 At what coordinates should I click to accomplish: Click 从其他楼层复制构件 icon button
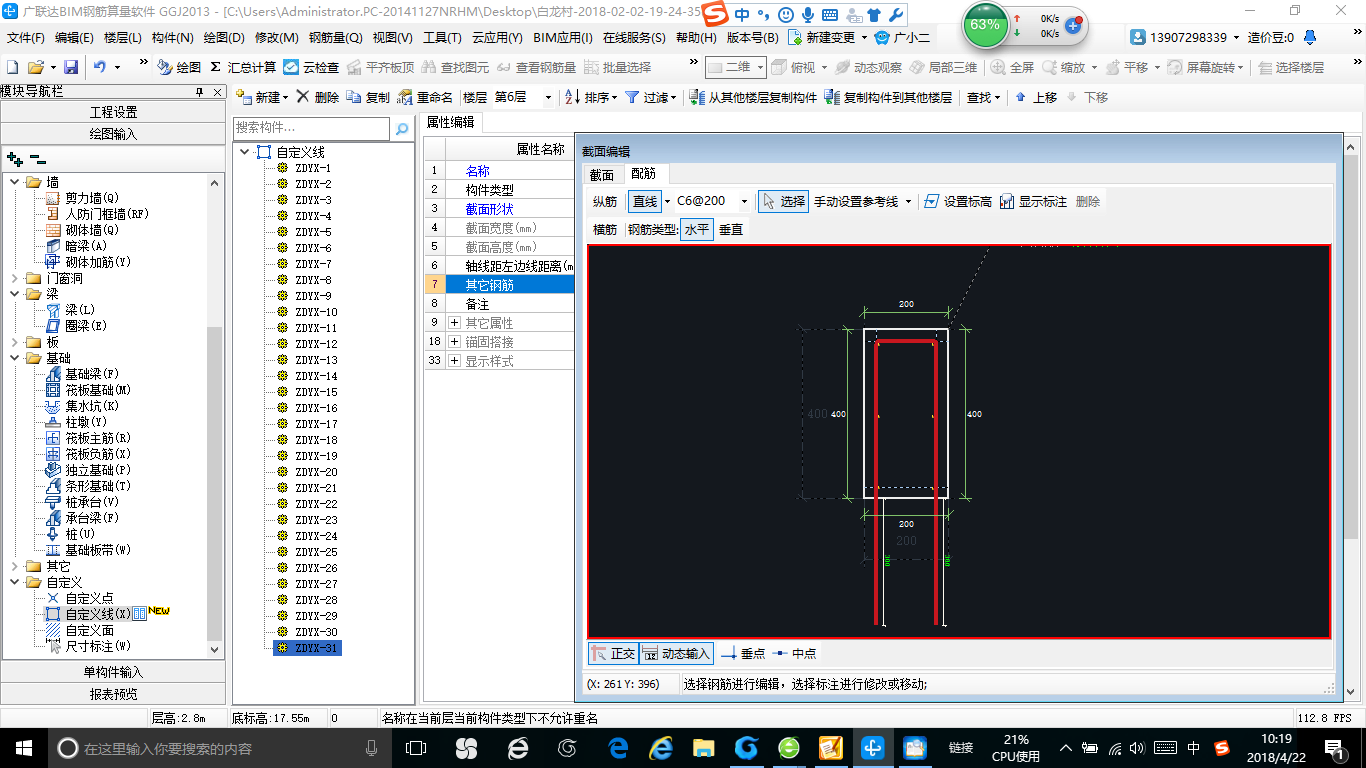coord(753,97)
